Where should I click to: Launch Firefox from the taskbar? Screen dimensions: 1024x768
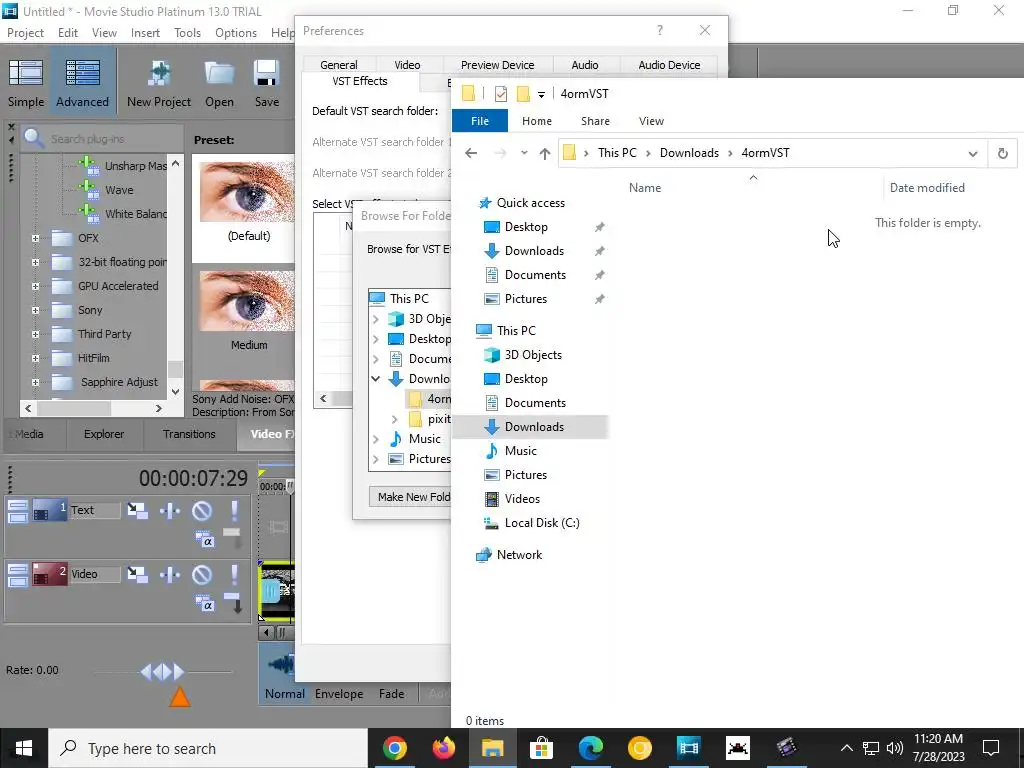(444, 748)
